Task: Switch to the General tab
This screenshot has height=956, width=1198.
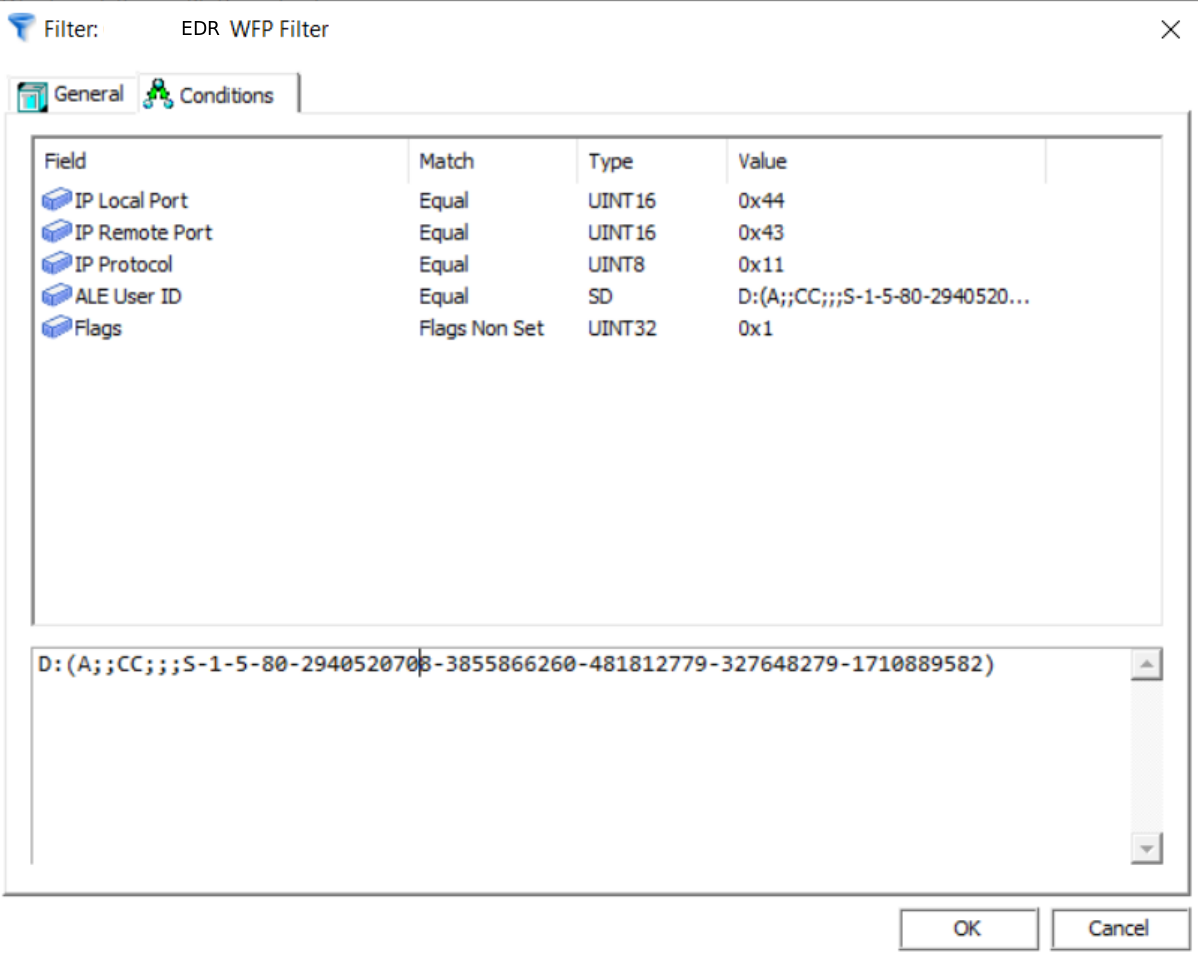Action: [73, 95]
